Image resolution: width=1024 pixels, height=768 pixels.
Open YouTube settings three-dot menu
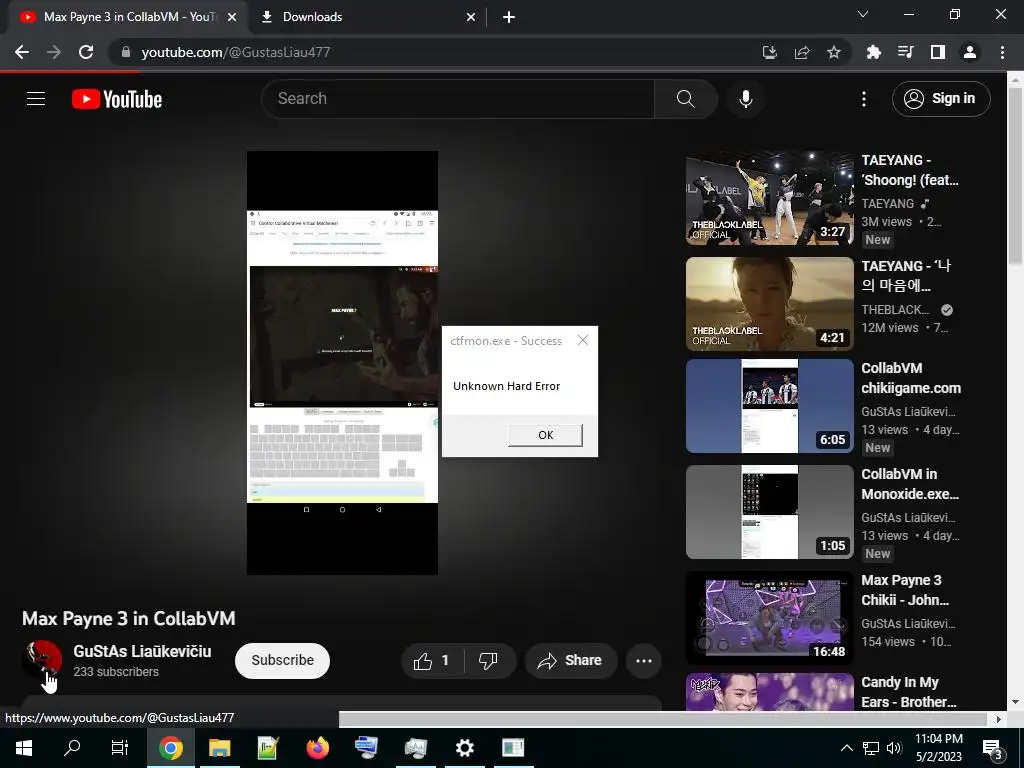coord(863,99)
